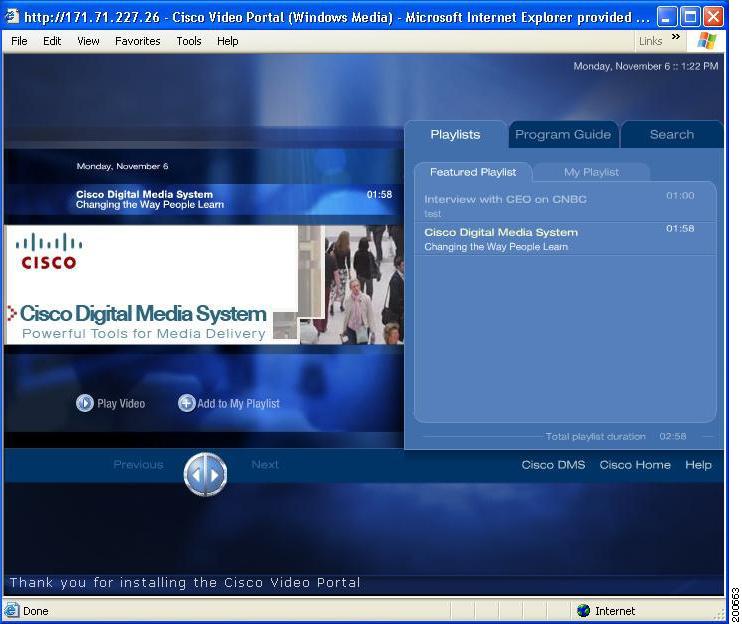742x624 pixels.
Task: Maximize the Internet Explorer window
Action: [x=690, y=17]
